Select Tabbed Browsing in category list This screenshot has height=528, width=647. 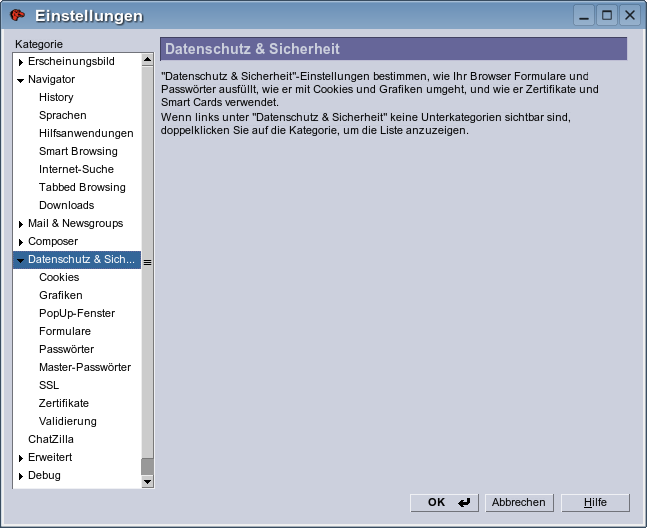(82, 187)
